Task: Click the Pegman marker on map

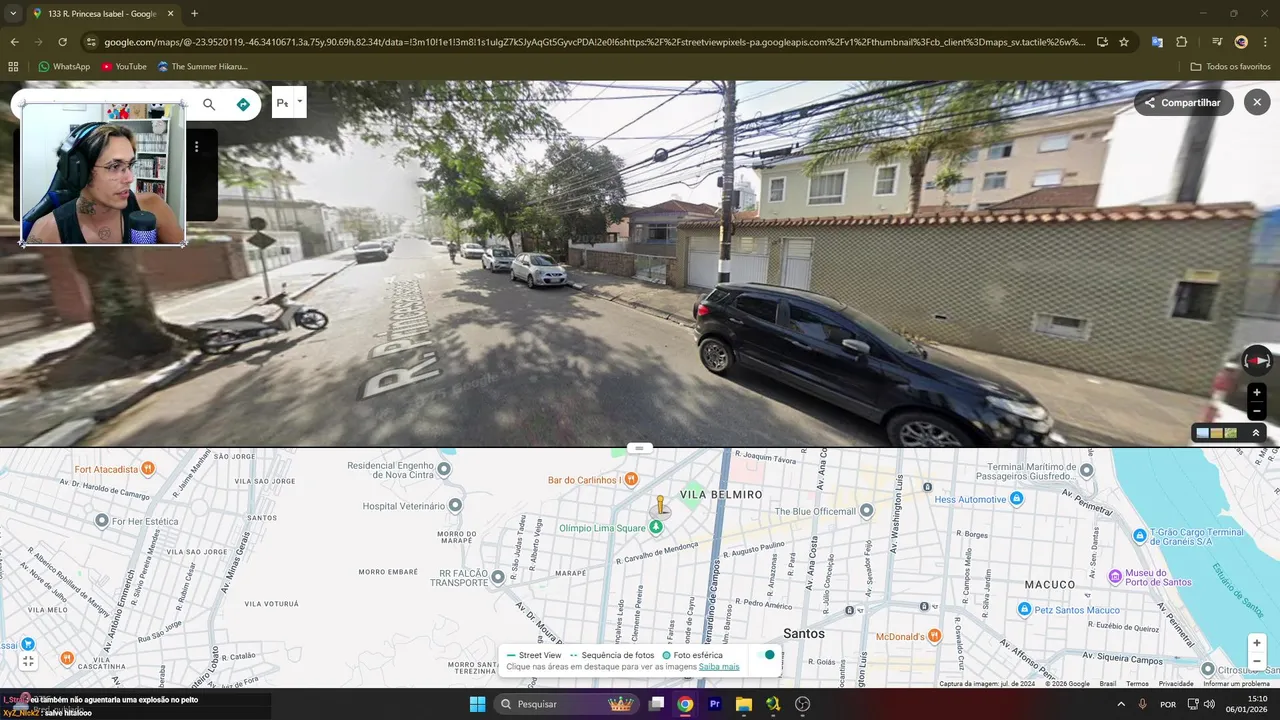Action: (660, 504)
